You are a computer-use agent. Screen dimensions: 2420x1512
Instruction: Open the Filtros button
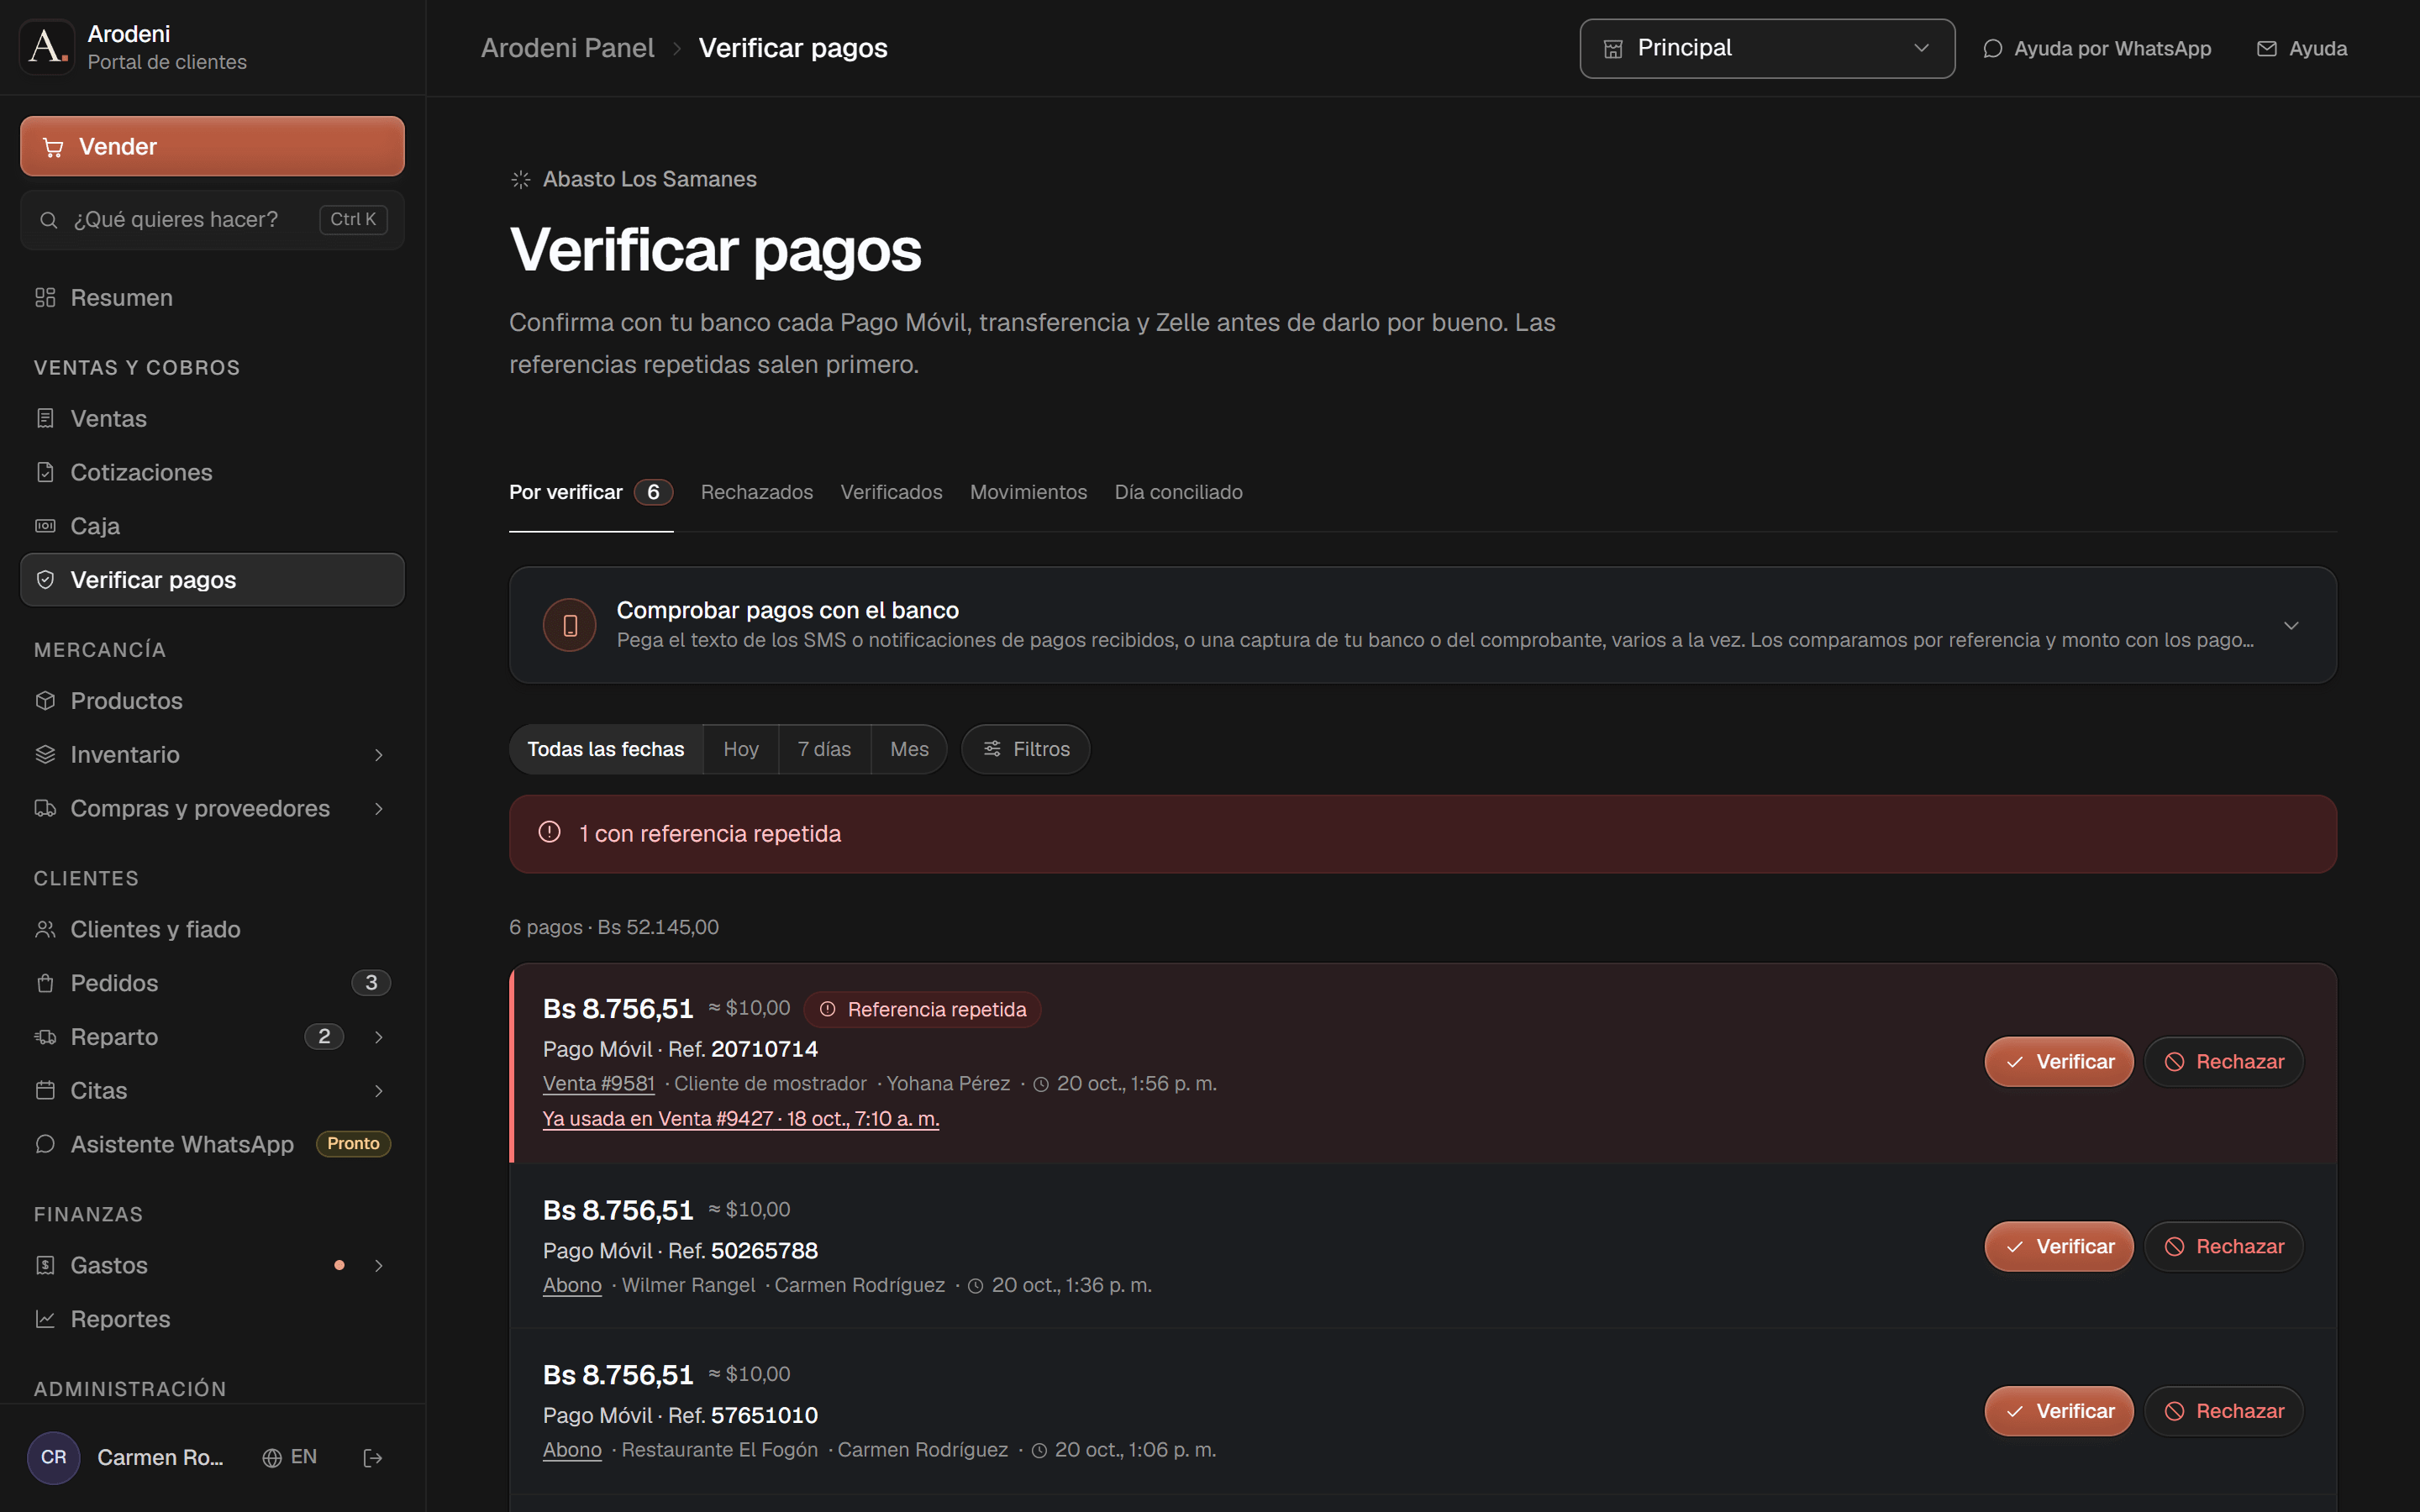tap(1026, 749)
